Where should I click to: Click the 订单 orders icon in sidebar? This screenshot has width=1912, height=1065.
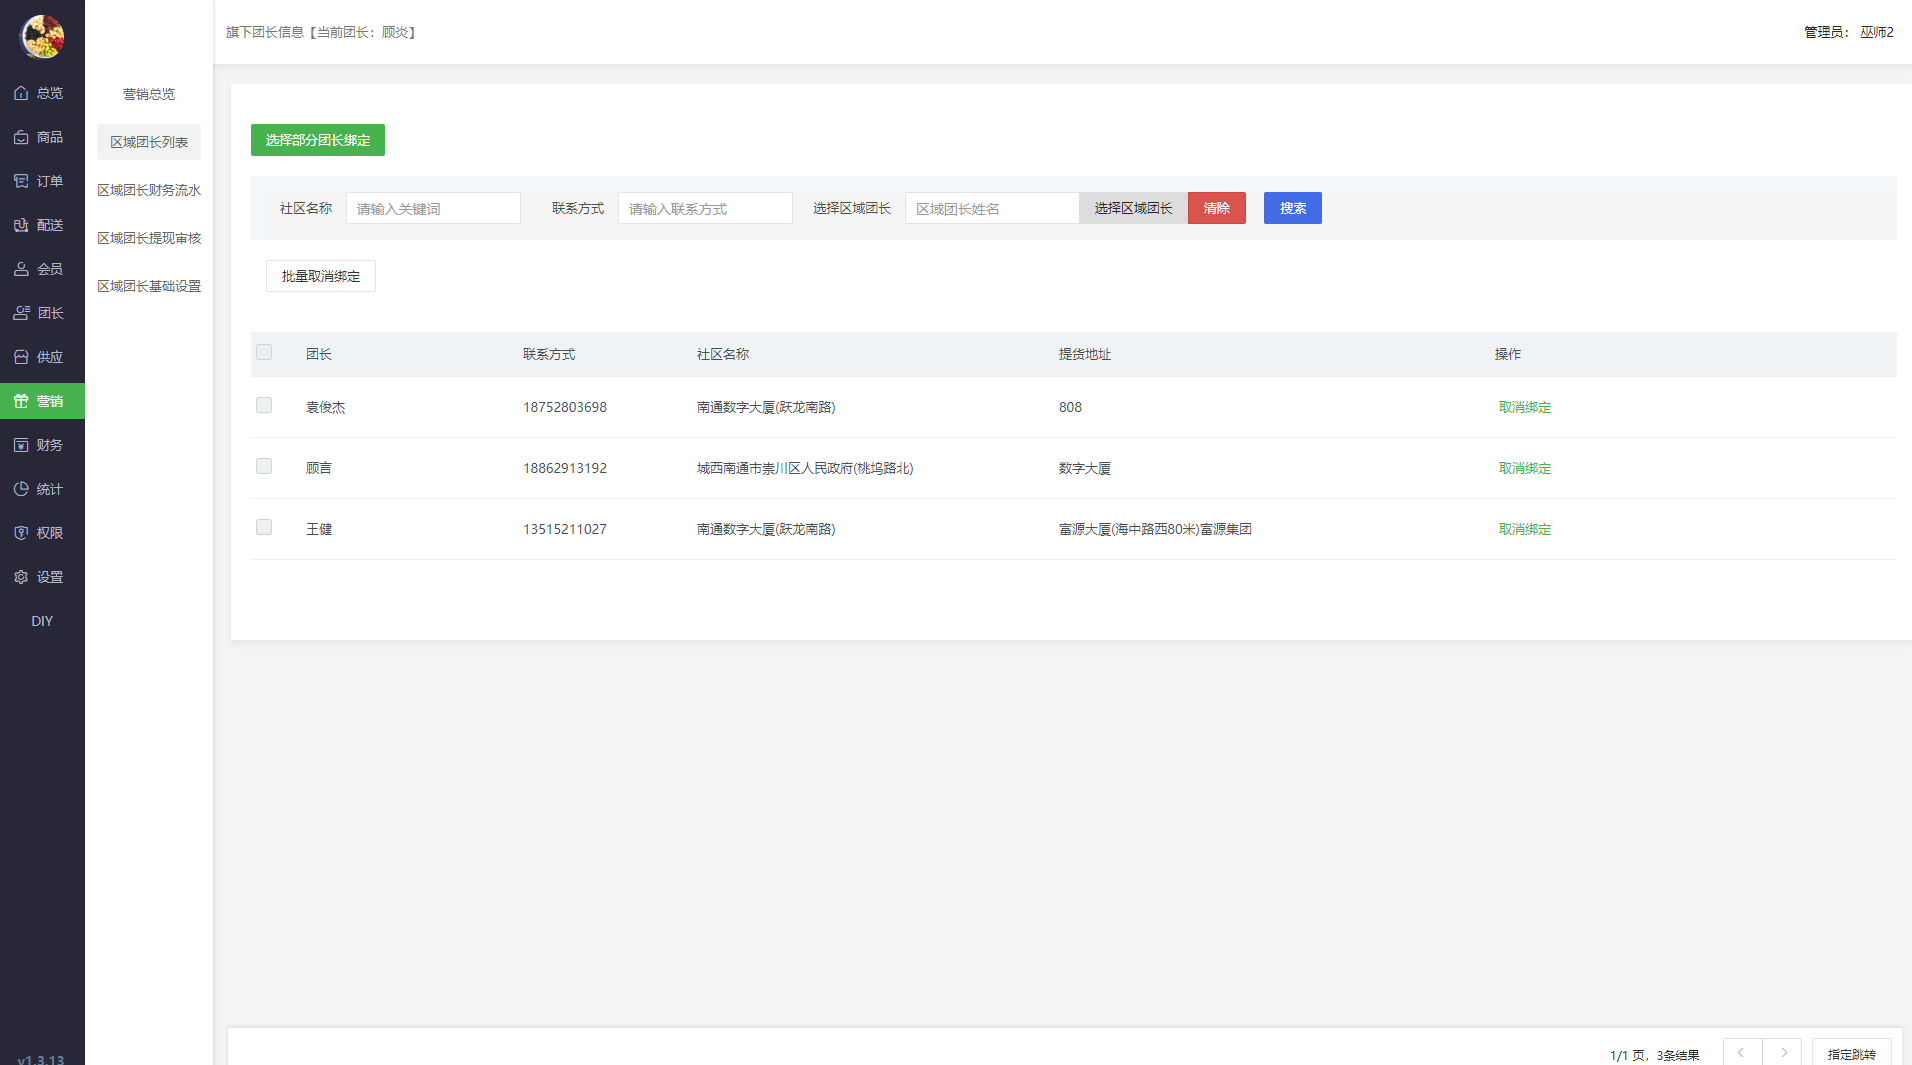pos(21,181)
